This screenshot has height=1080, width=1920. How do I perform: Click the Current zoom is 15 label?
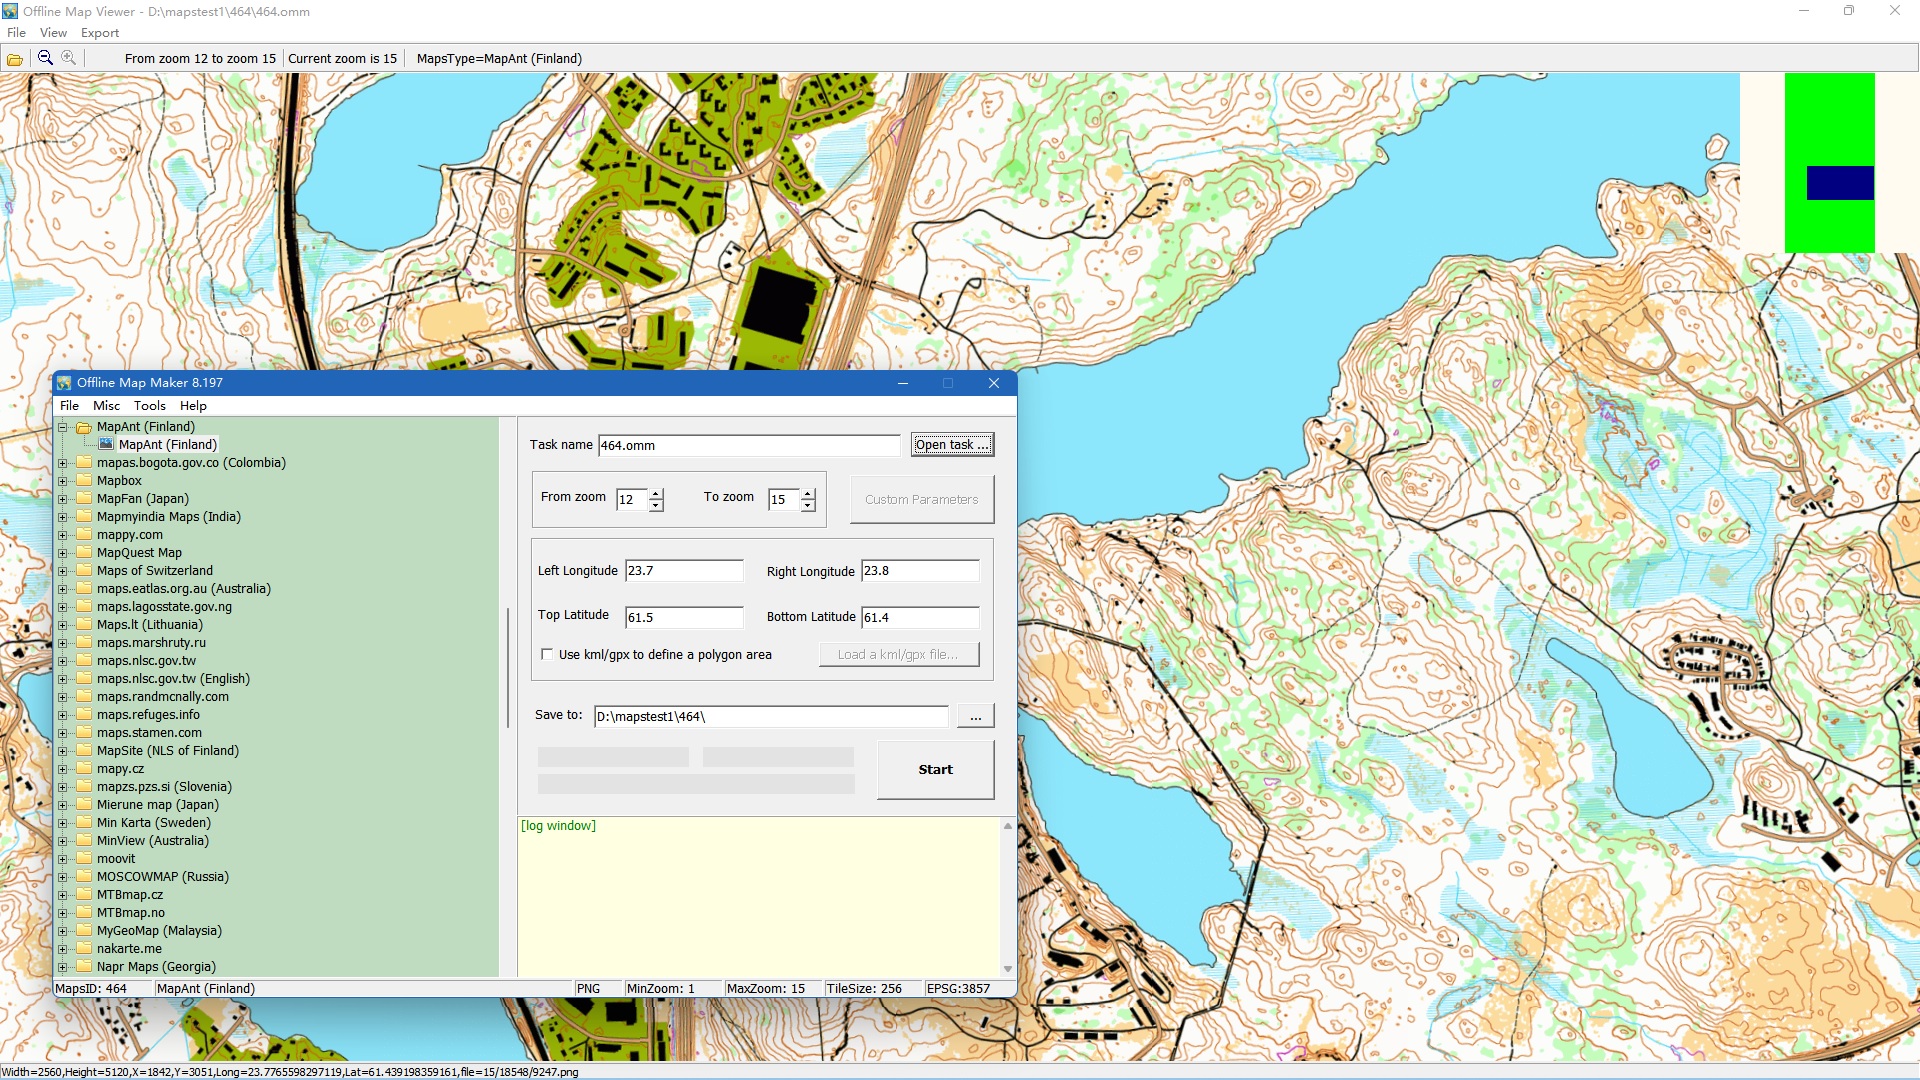coord(342,59)
